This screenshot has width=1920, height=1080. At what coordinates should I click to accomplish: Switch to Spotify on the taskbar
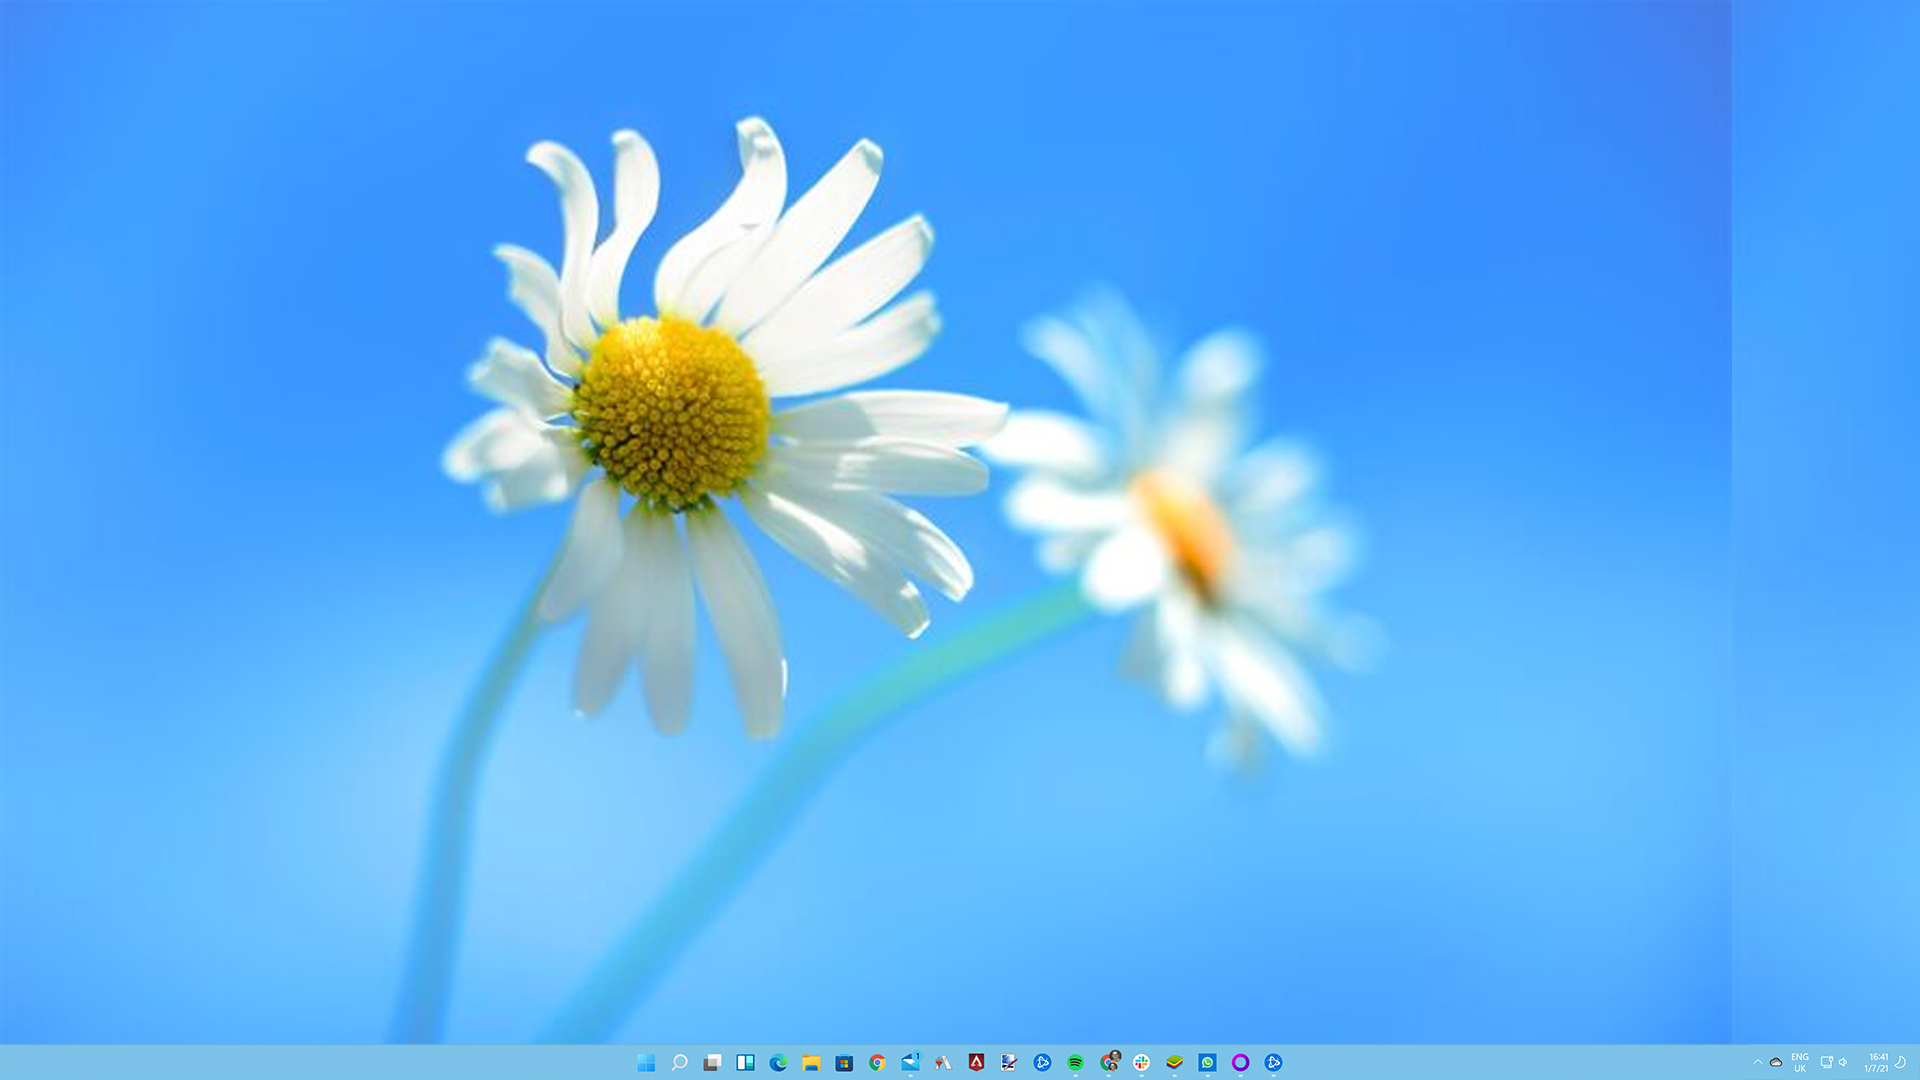point(1075,1063)
